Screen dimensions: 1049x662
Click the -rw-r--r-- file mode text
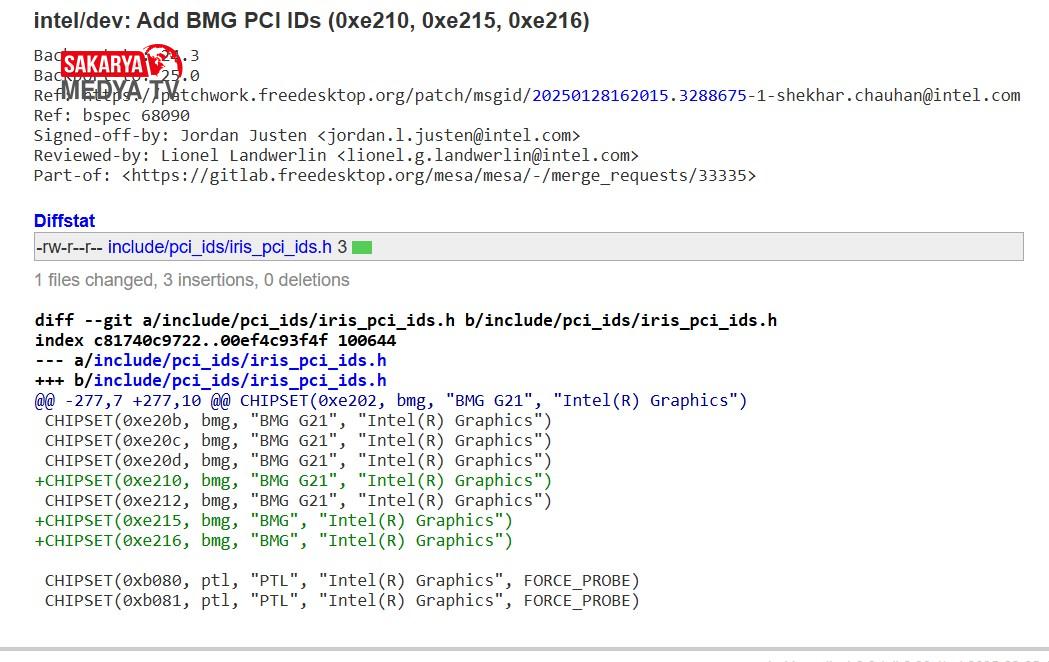69,247
